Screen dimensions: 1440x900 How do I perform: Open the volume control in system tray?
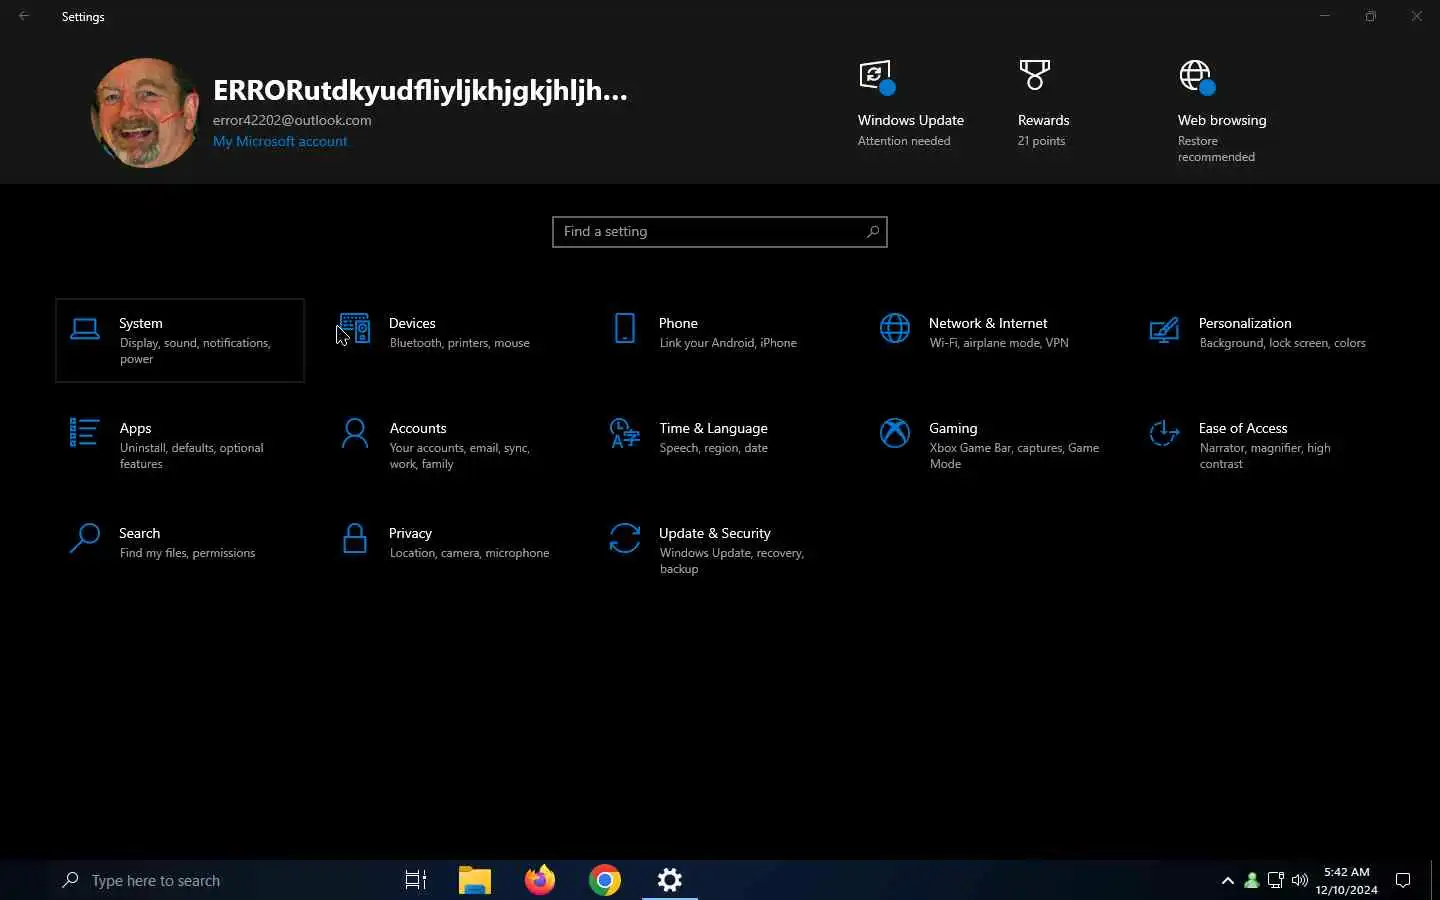(x=1300, y=881)
